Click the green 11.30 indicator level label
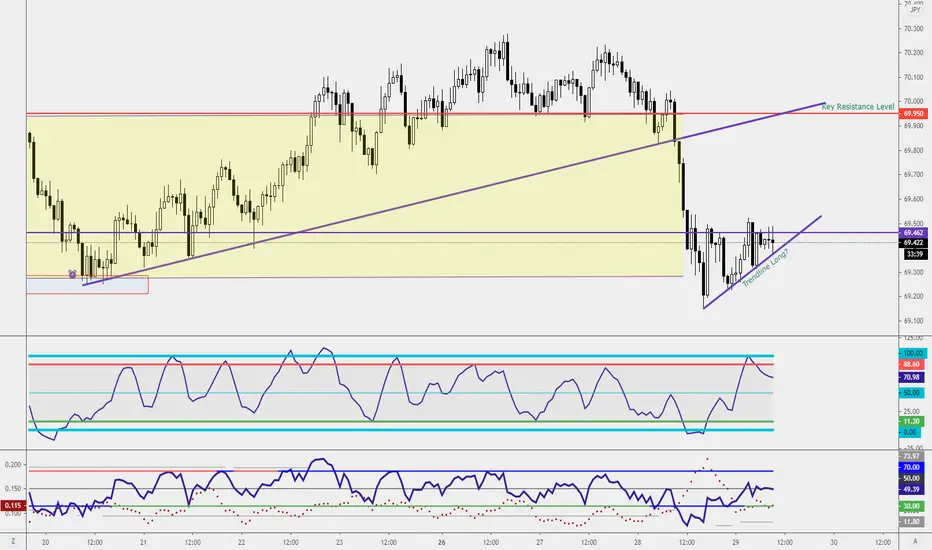 [x=911, y=422]
